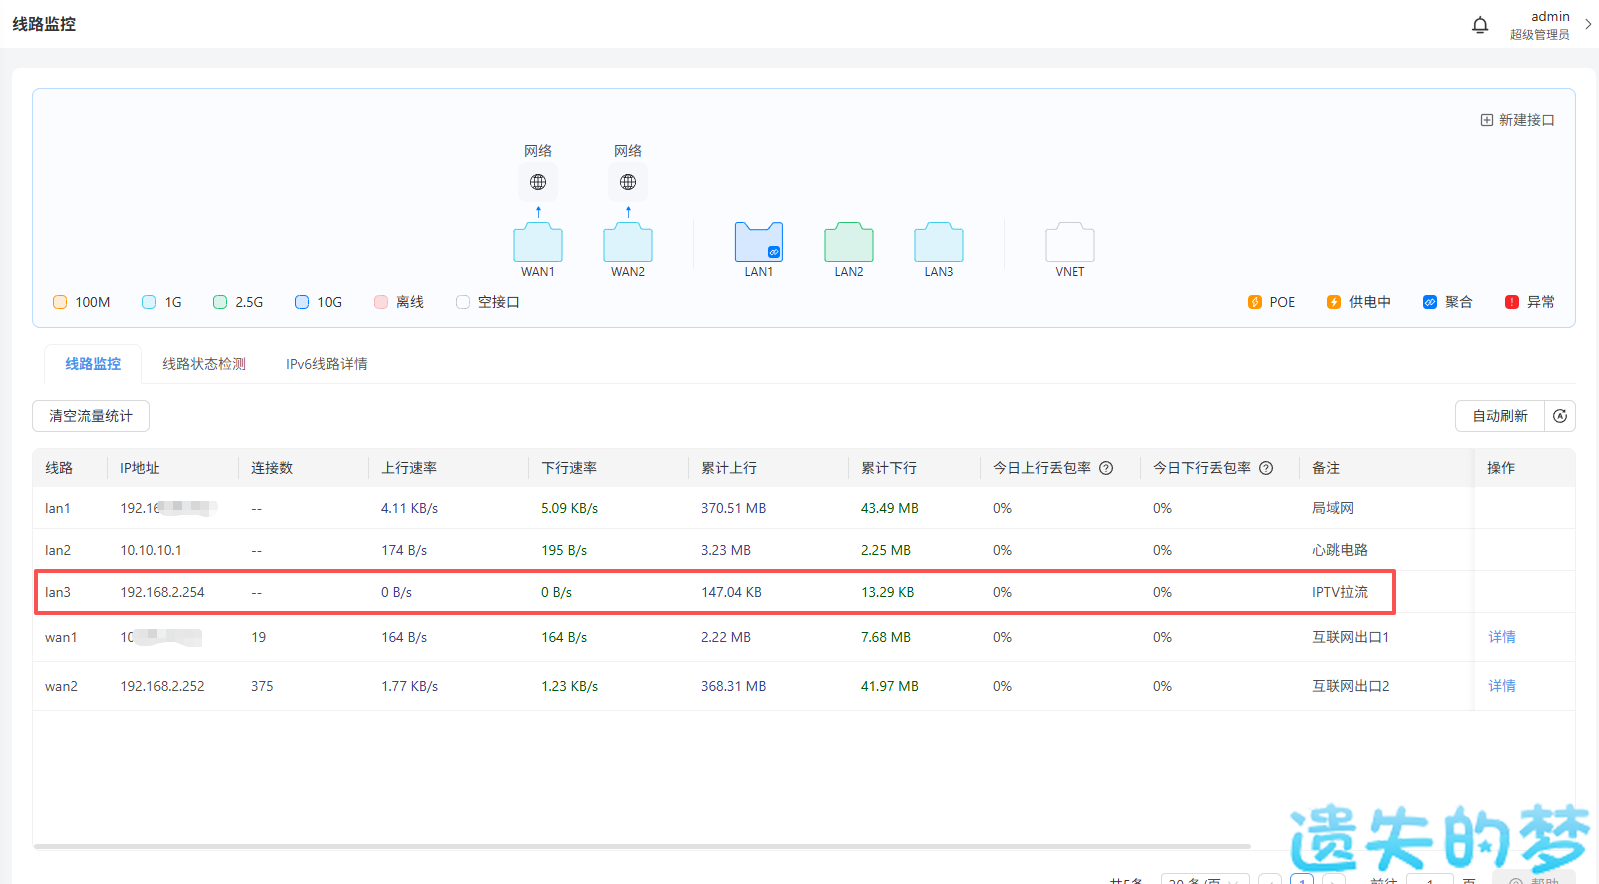Click the table's horizontal scrollbar

coord(642,846)
